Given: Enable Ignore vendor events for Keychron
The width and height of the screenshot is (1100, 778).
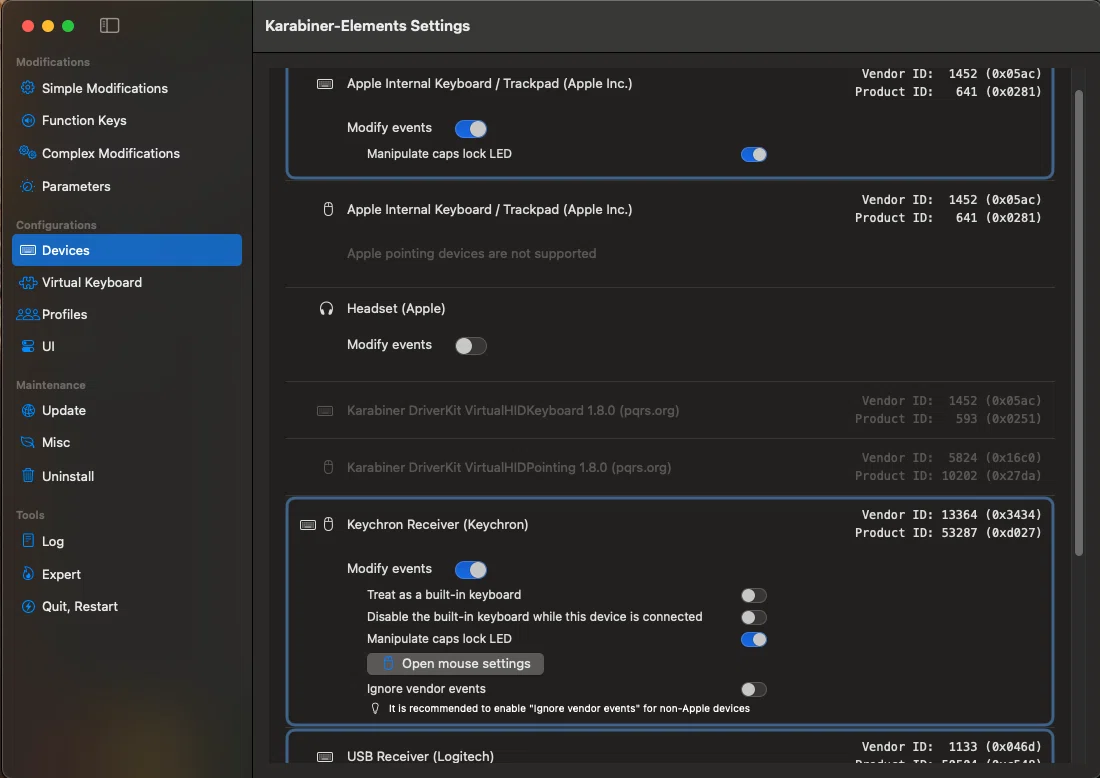Looking at the screenshot, I should pyautogui.click(x=753, y=689).
